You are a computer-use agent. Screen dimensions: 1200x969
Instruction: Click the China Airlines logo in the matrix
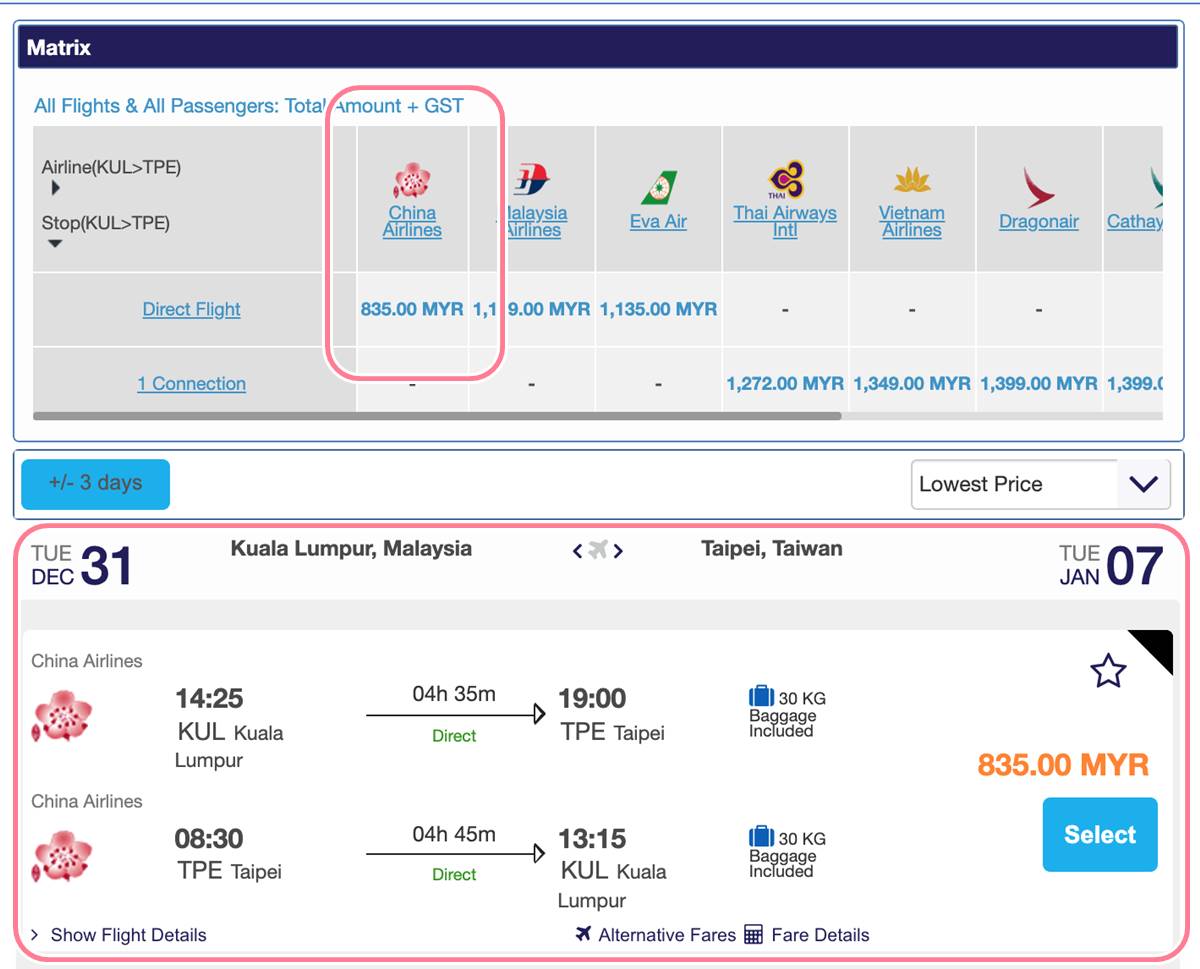point(411,181)
